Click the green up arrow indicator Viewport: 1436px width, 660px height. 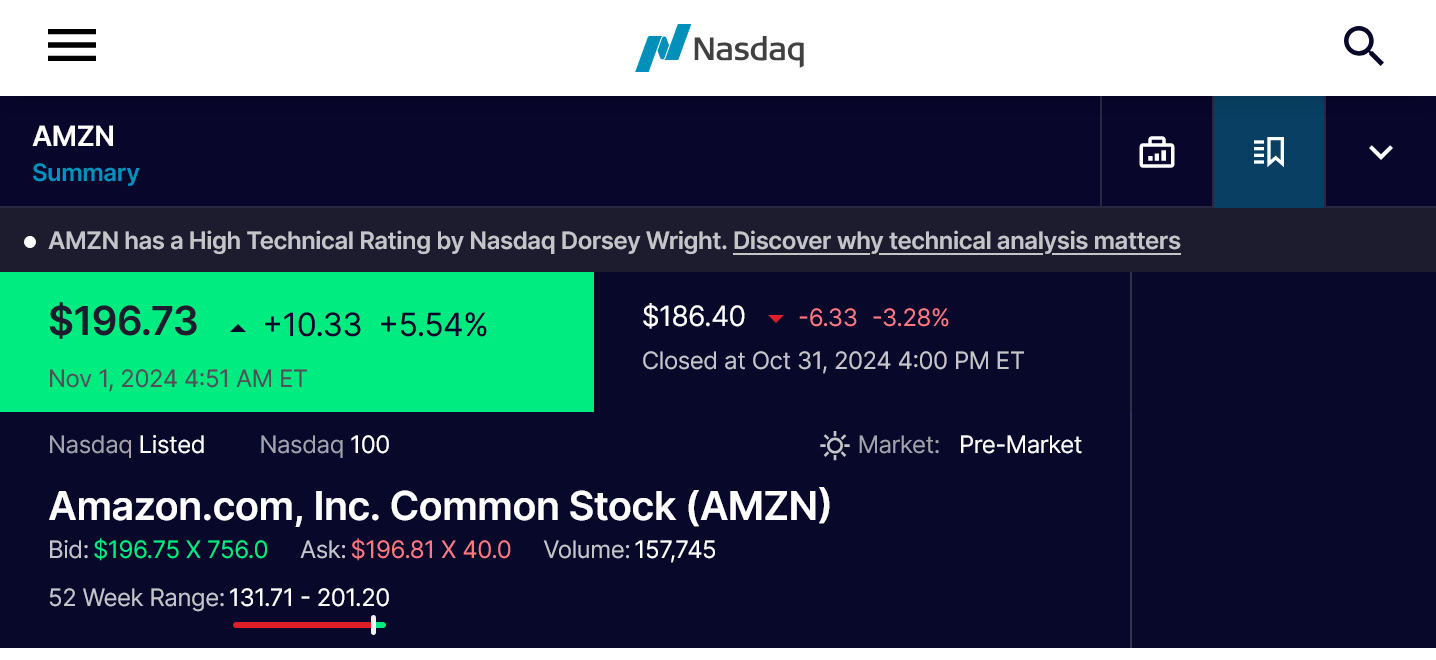point(237,327)
